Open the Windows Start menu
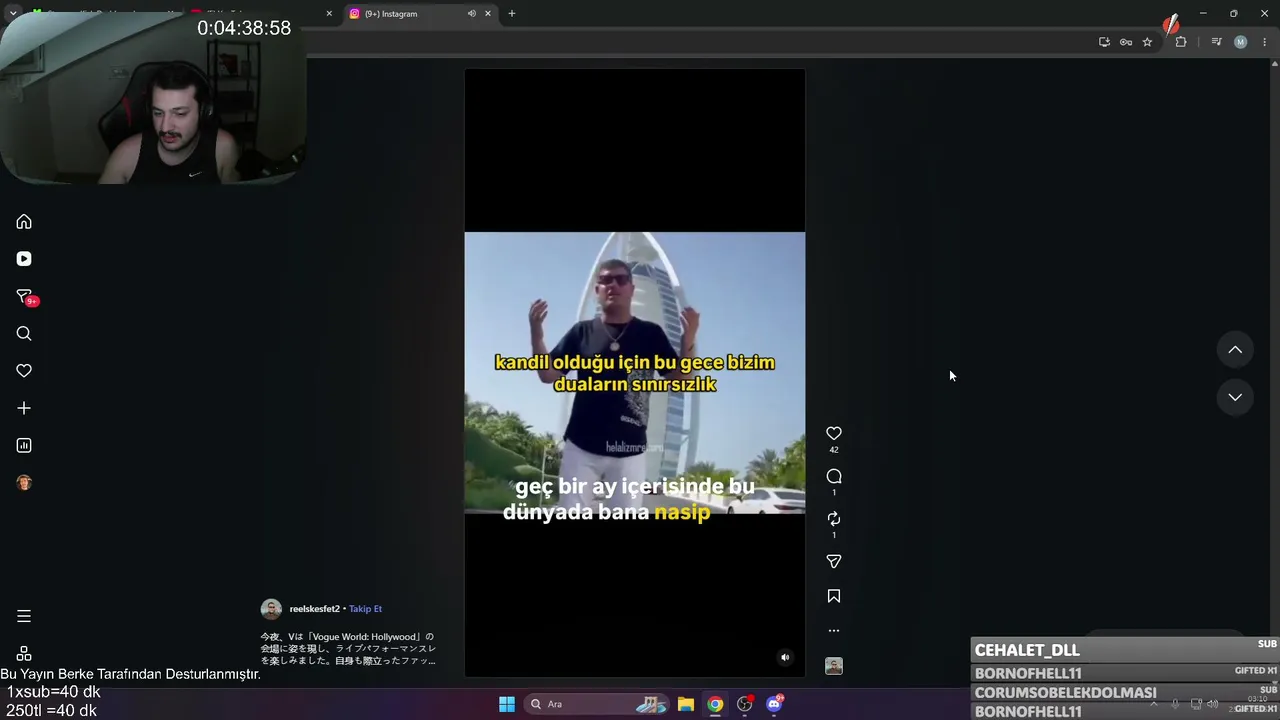This screenshot has height=720, width=1280. [507, 704]
